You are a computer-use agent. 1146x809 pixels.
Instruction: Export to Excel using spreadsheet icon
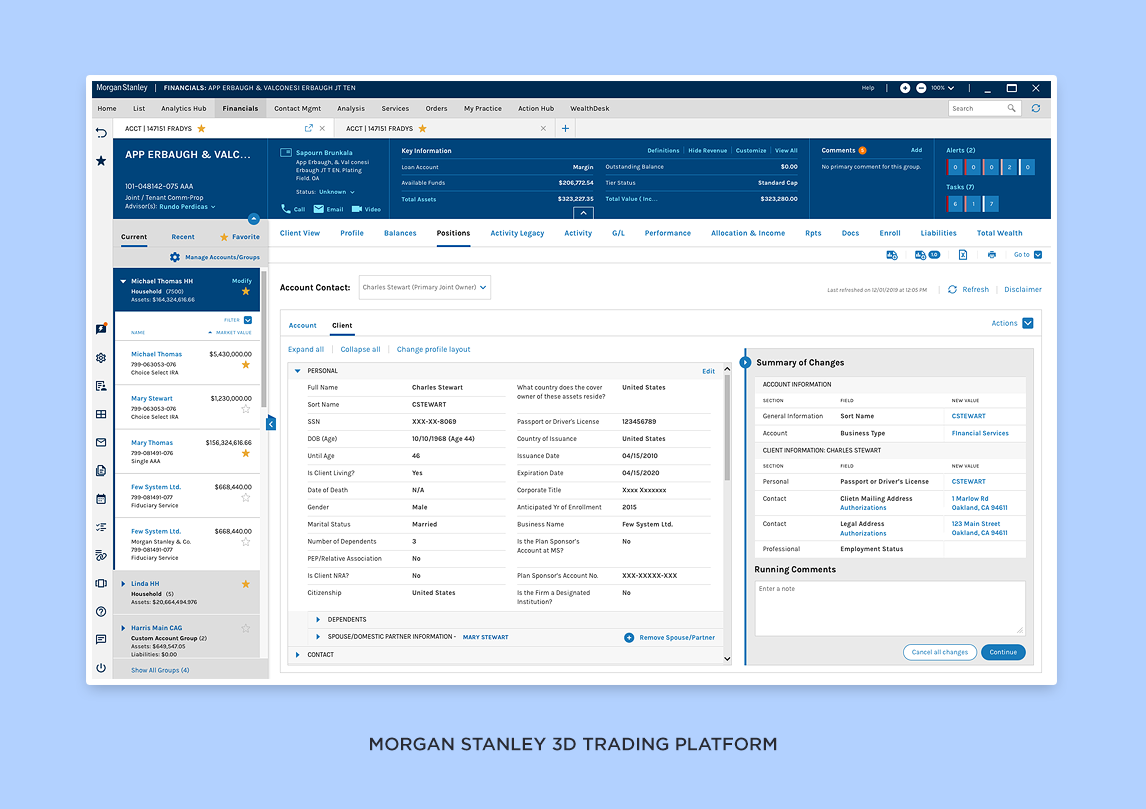(963, 254)
